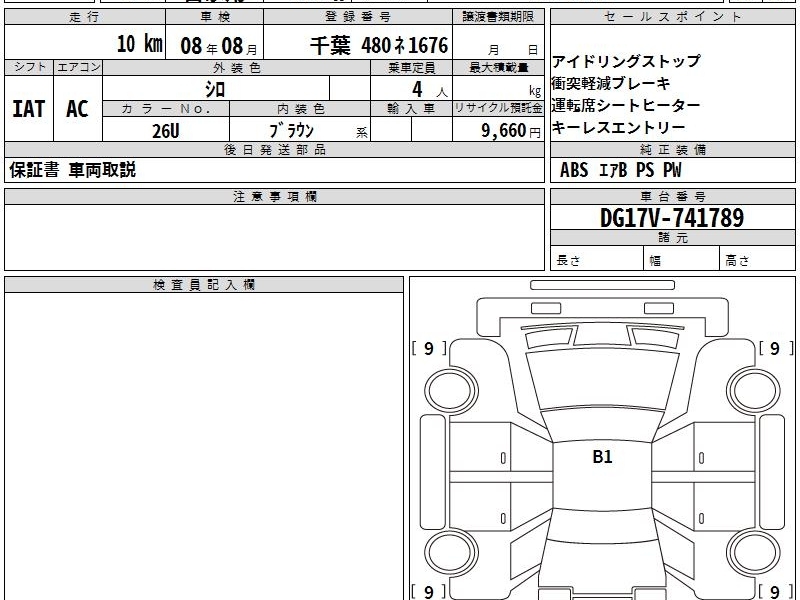
Task: Select 衝突軽減ブレーキ sales point
Action: click(610, 83)
